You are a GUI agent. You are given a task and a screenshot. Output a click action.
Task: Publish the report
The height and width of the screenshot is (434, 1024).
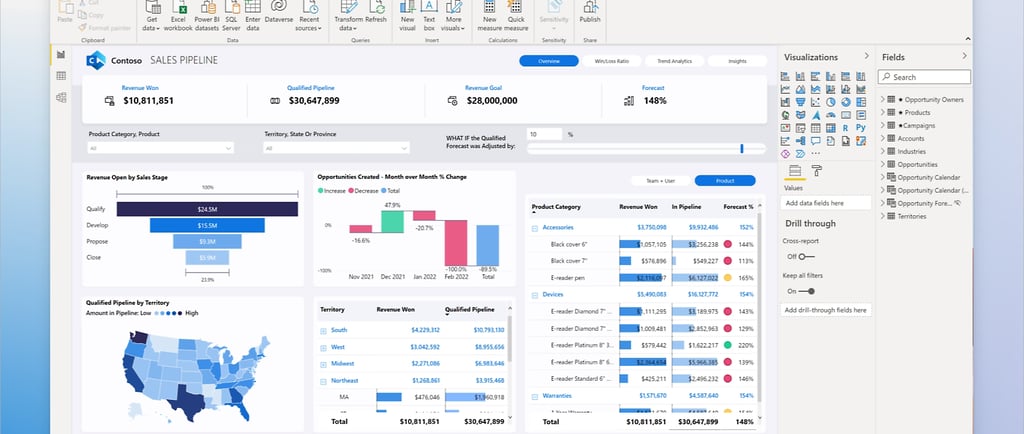pyautogui.click(x=590, y=13)
